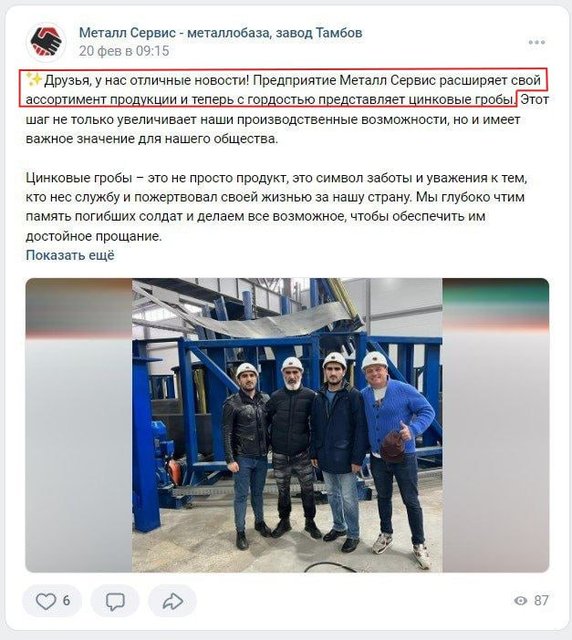Click the red-outlined sentence about цинковые гробы

point(285,89)
